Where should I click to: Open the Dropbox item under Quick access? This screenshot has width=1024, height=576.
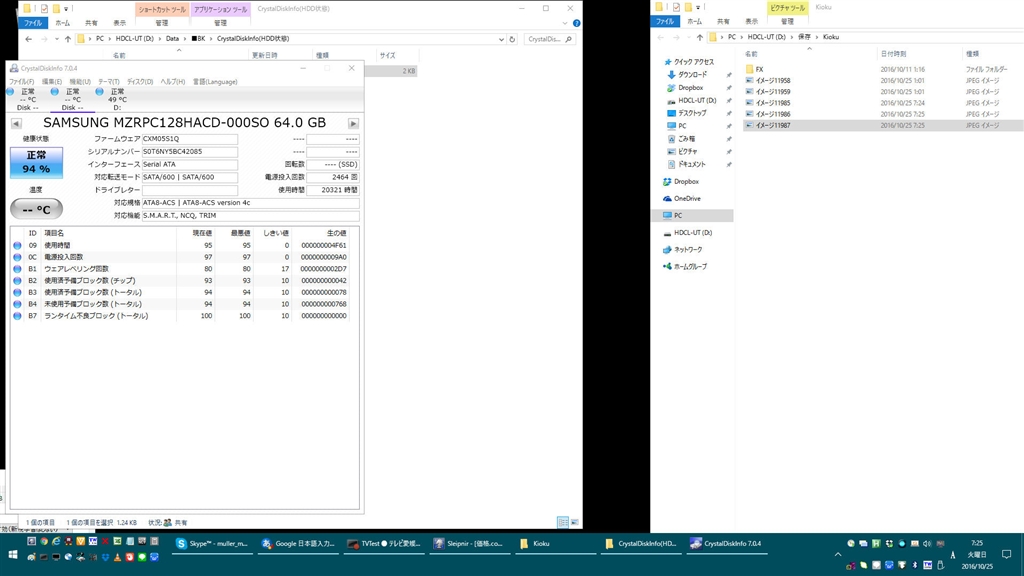(x=690, y=88)
